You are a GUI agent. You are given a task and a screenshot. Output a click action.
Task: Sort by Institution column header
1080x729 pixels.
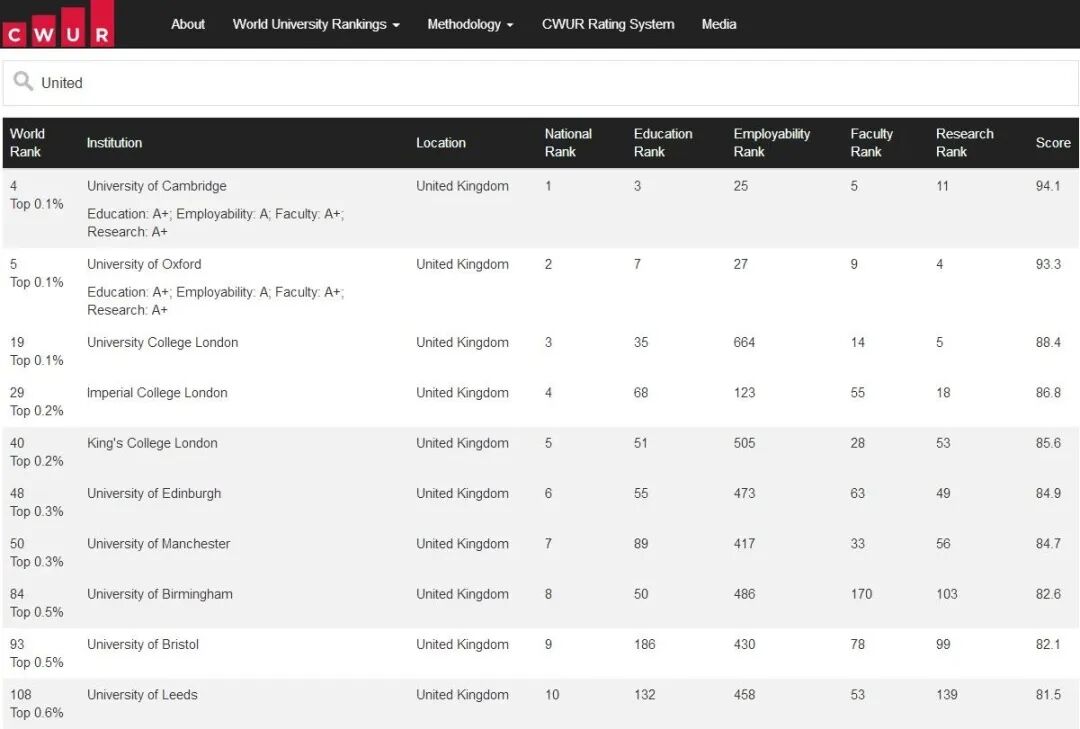pyautogui.click(x=114, y=143)
